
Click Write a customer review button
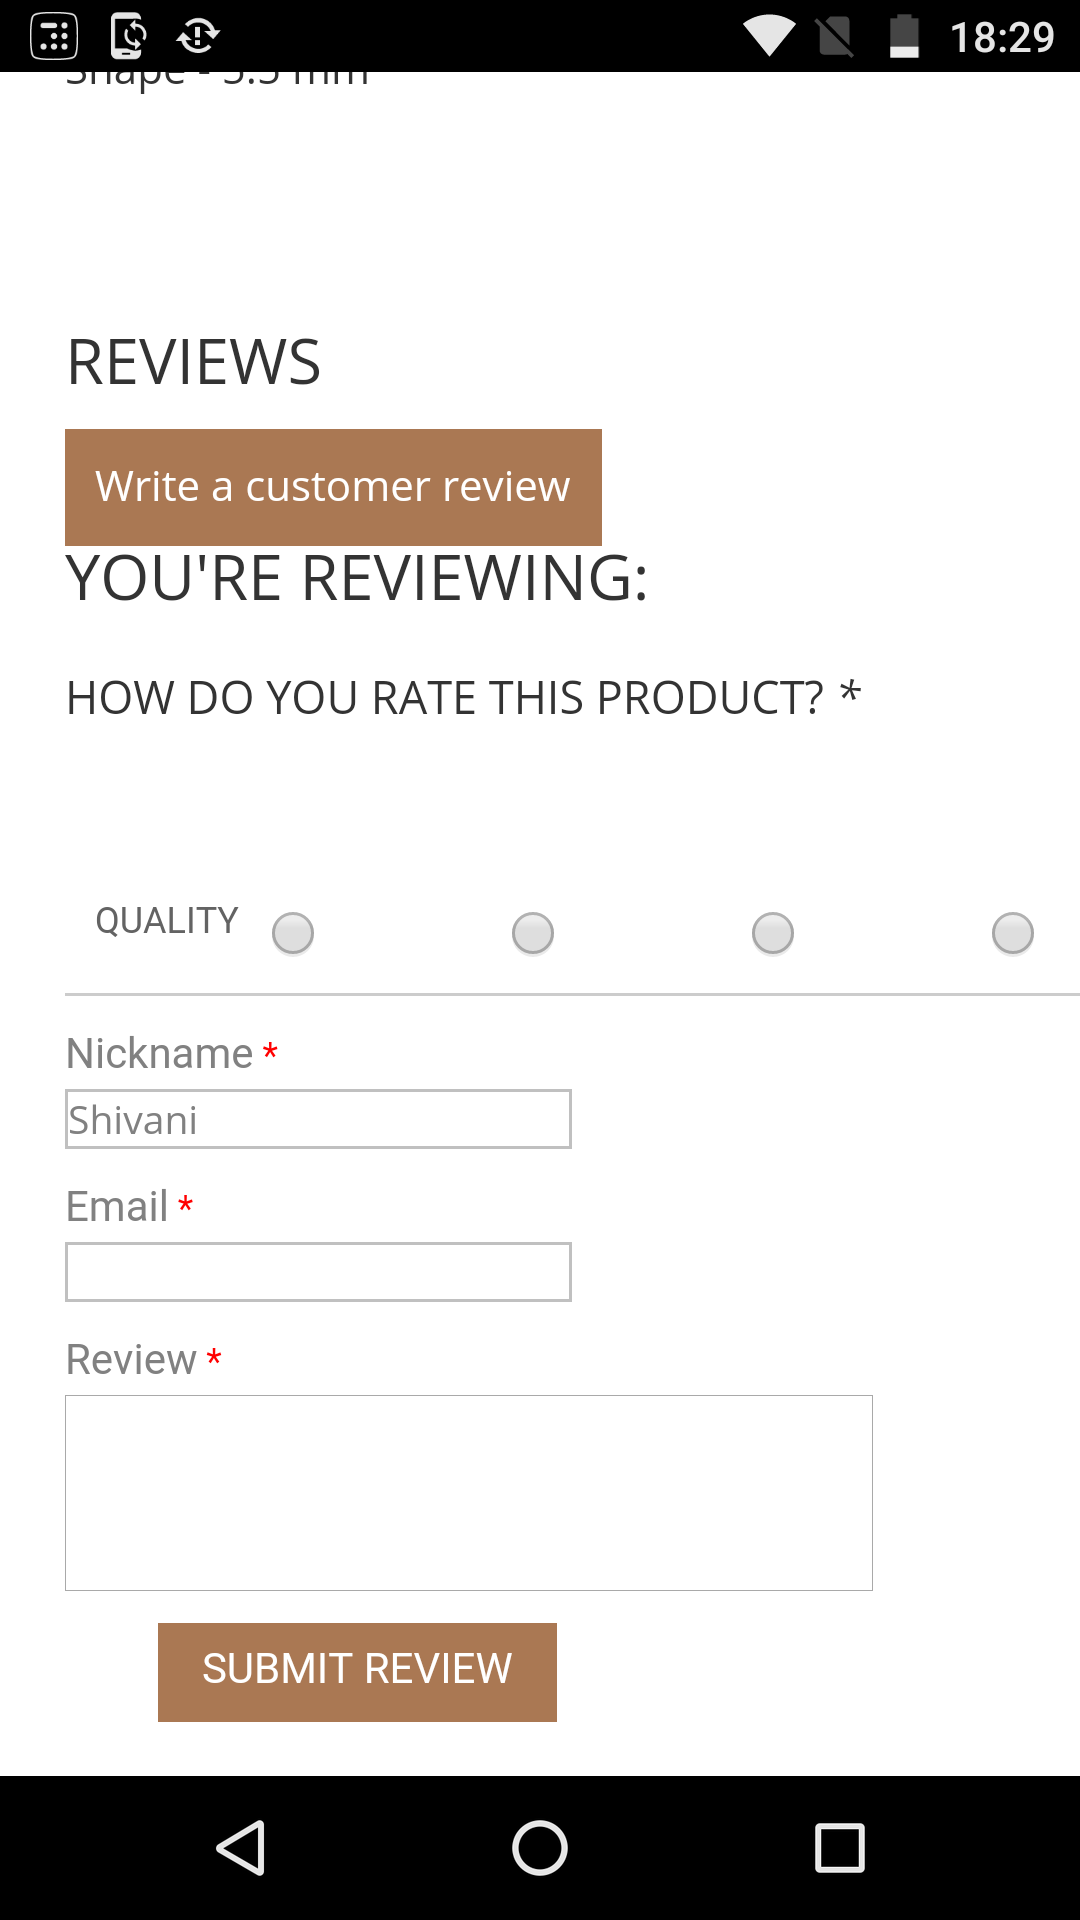pos(333,487)
